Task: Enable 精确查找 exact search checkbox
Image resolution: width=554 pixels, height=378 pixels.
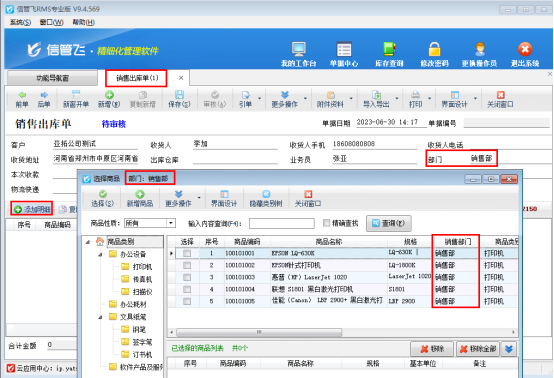Action: click(x=326, y=223)
